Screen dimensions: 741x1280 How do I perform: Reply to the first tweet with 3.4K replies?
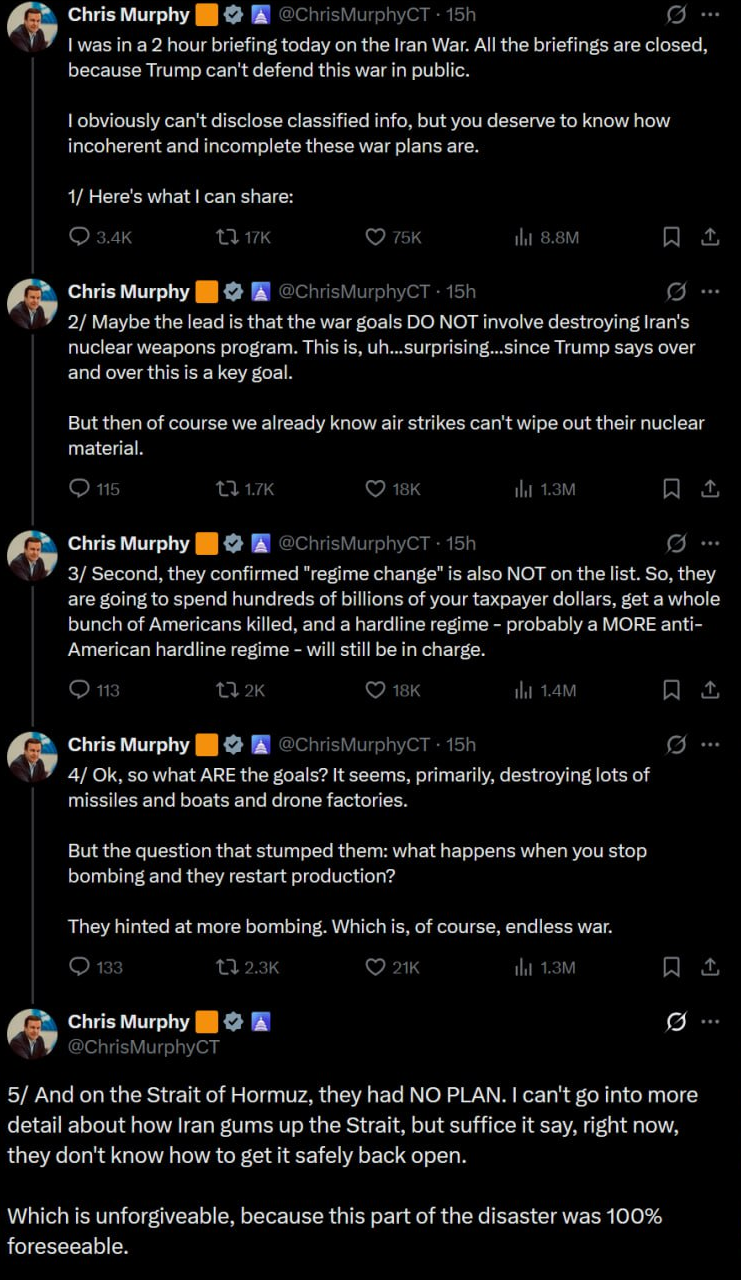point(80,237)
